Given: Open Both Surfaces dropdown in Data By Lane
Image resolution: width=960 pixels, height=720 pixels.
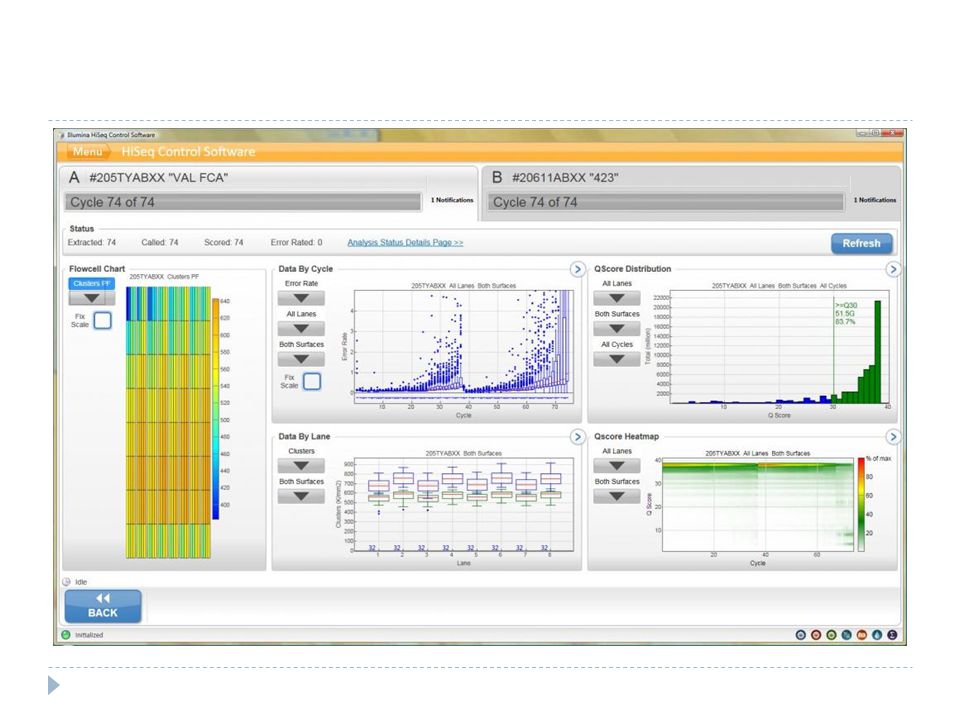Looking at the screenshot, I should [301, 497].
